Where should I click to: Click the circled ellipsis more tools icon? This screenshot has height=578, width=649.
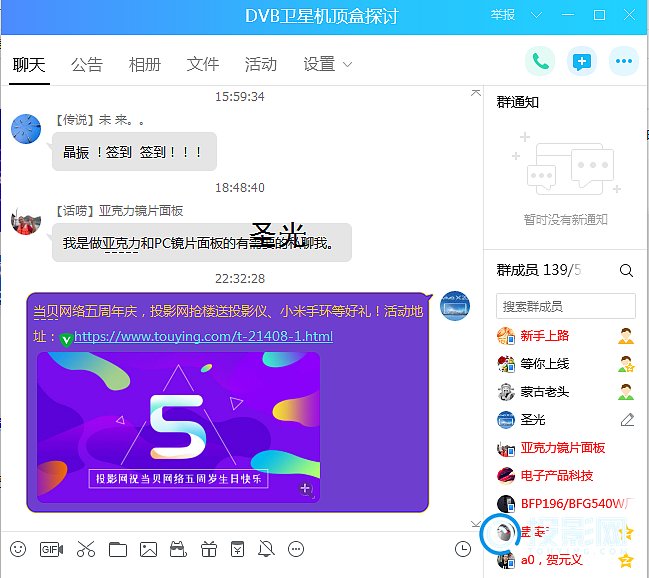[296, 549]
